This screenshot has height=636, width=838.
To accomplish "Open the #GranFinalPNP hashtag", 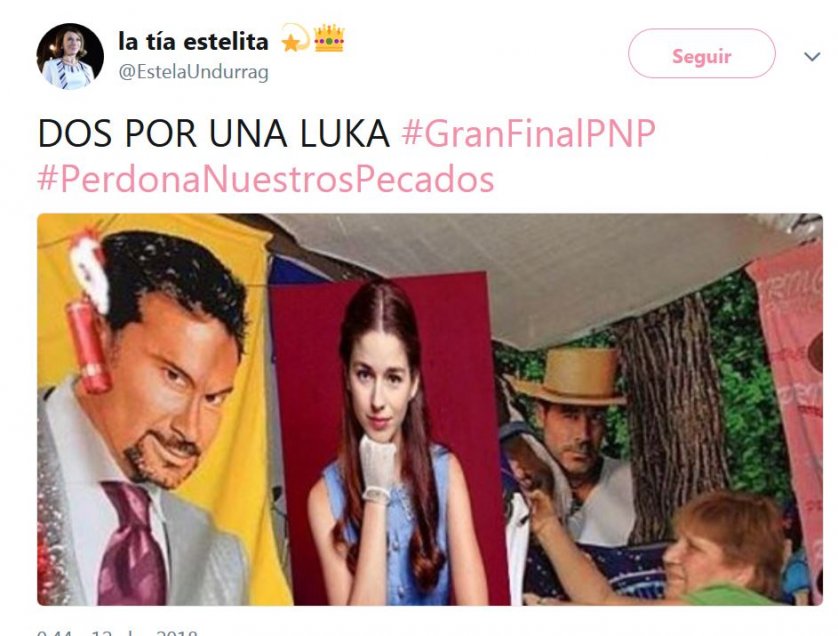I will click(528, 133).
